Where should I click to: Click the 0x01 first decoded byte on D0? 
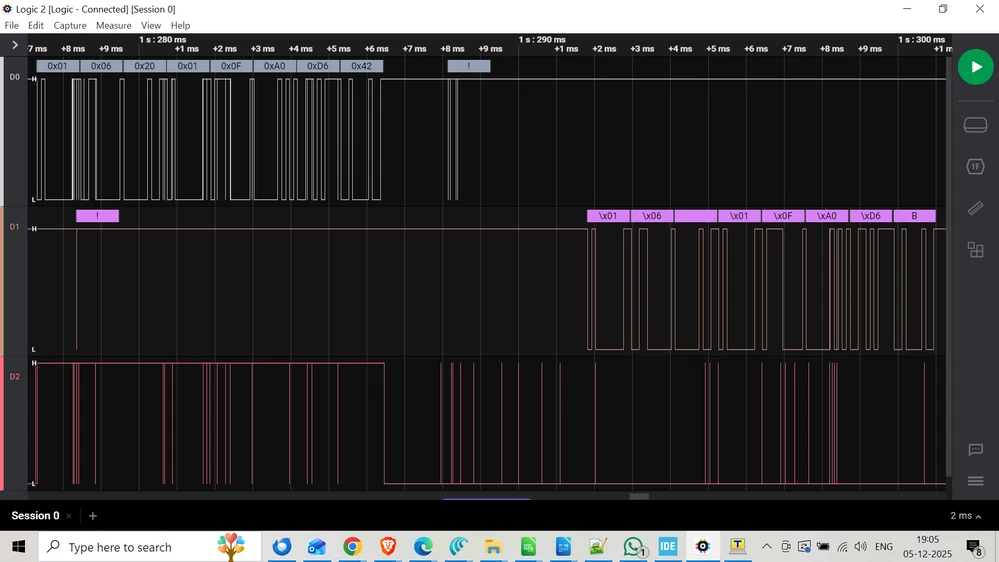pos(57,66)
